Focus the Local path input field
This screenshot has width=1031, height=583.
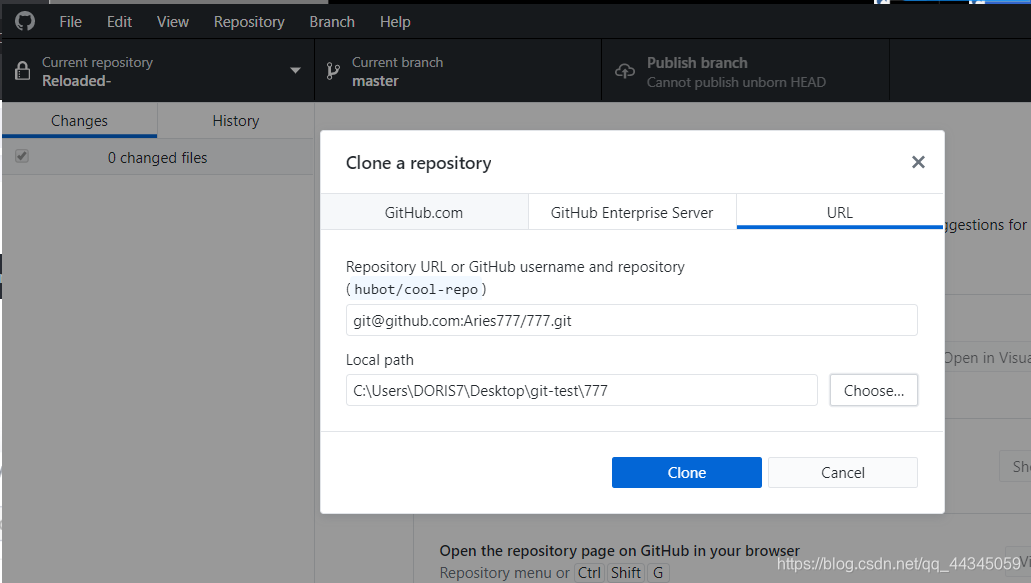tap(582, 390)
